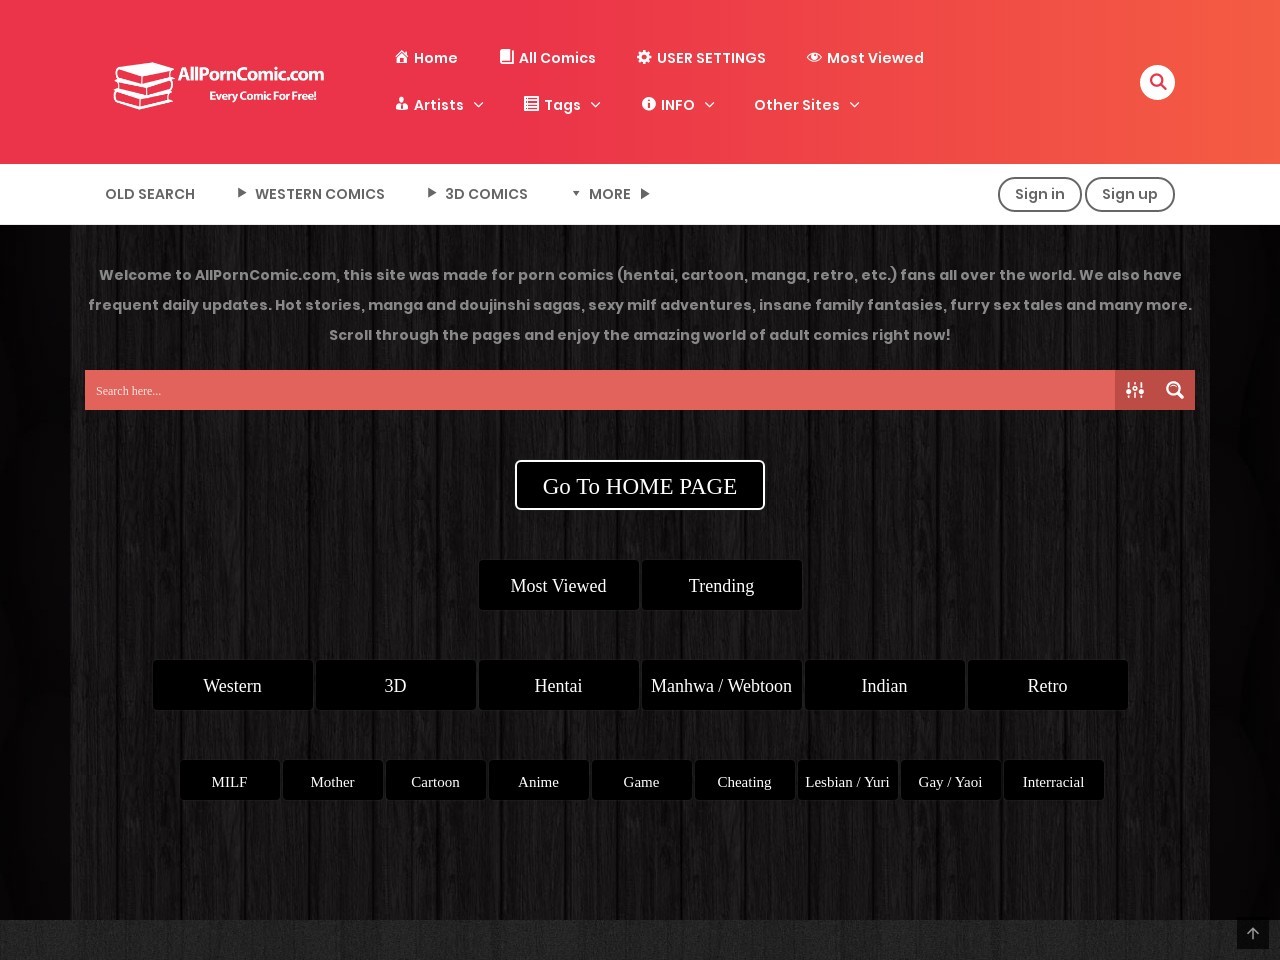Select the Manhwa / Webtoon category button
The height and width of the screenshot is (960, 1280).
721,685
